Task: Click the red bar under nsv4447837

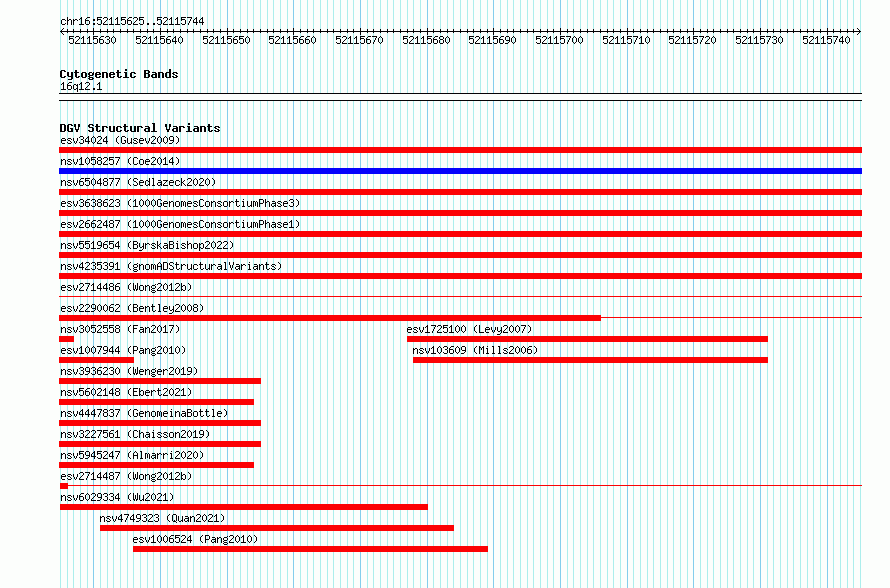Action: [160, 423]
